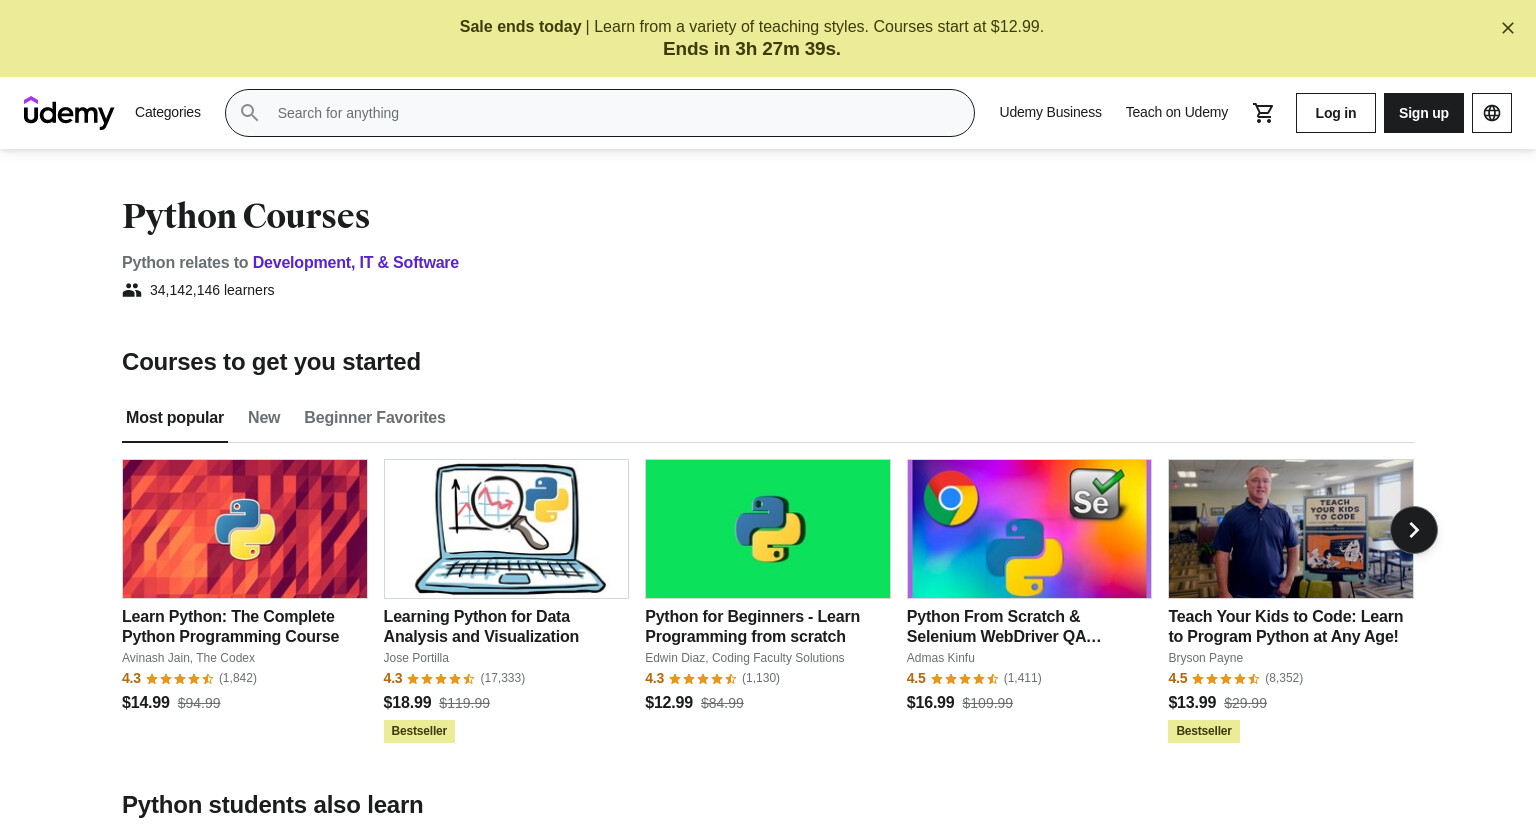The width and height of the screenshot is (1536, 834).
Task: Open the Development category link
Action: point(302,262)
